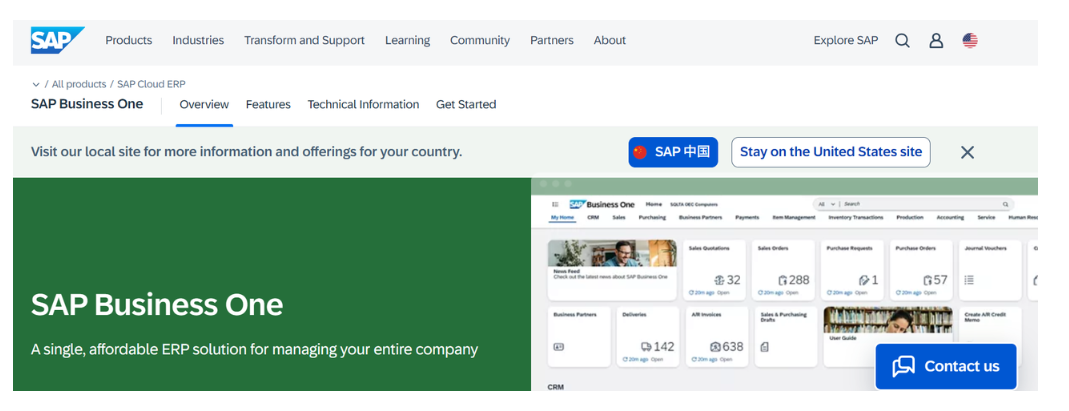Expand Transform and Support menu

(304, 41)
